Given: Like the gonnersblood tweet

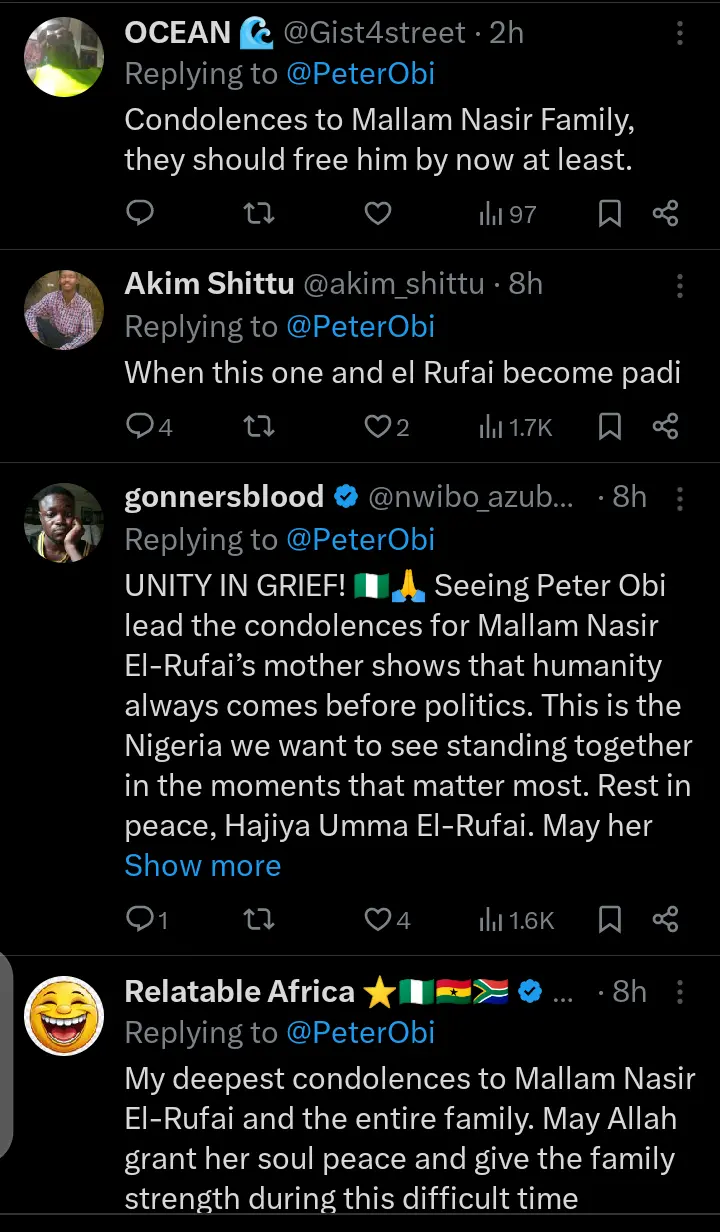Looking at the screenshot, I should click(x=377, y=919).
